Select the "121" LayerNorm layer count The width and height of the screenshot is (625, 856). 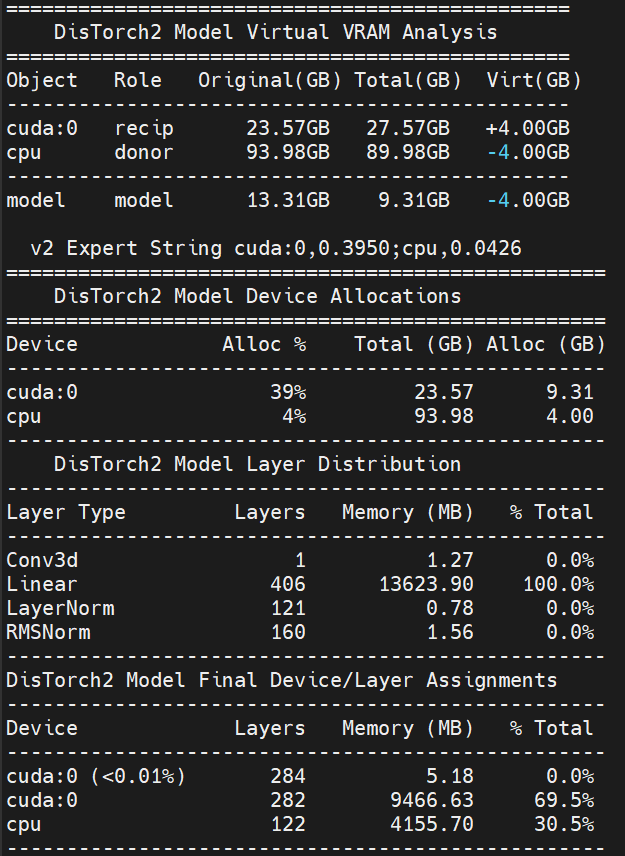tap(288, 608)
